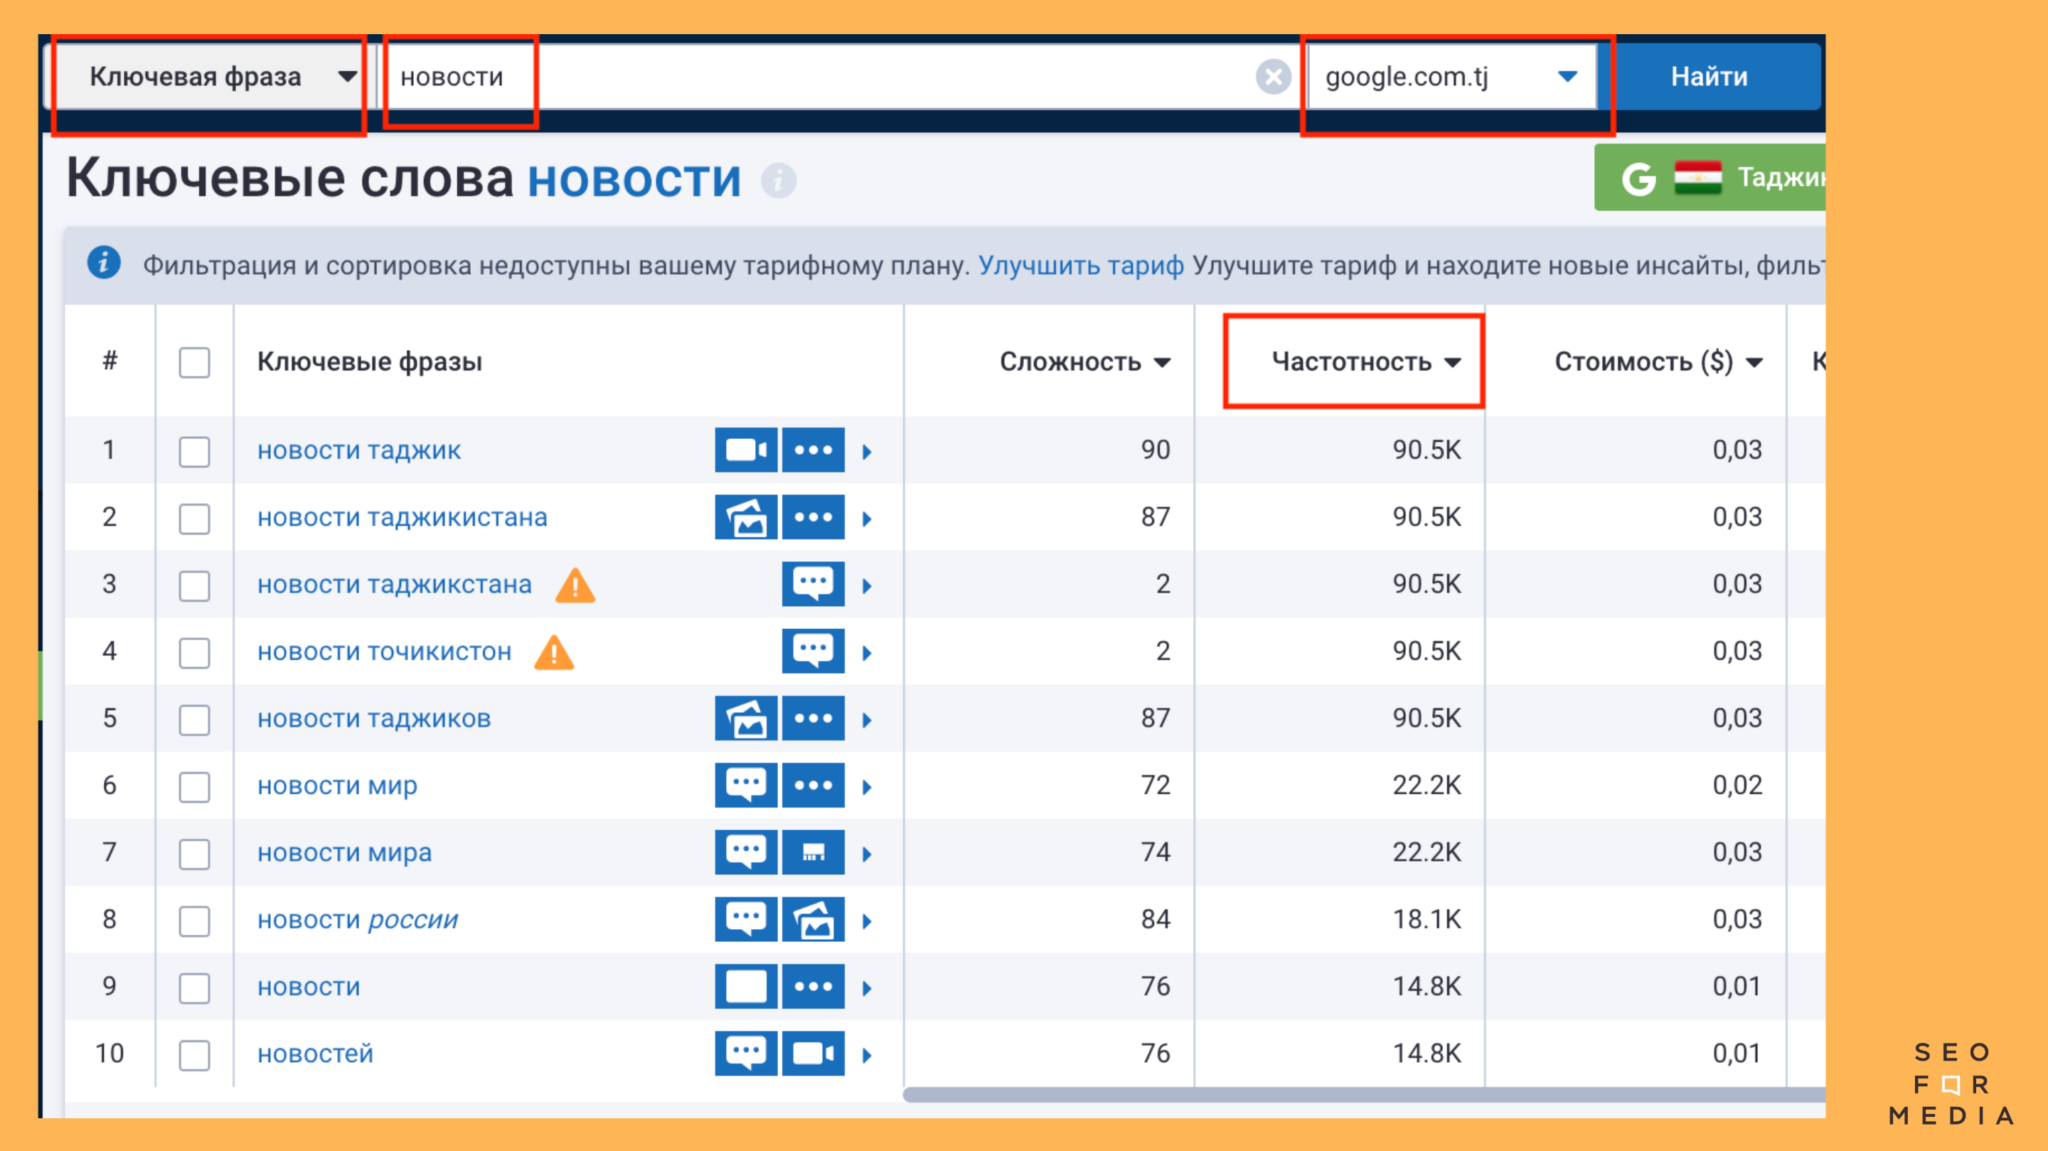Click the info icon beside the 'Ключевые слова новости' heading
The height and width of the screenshot is (1151, 2048).
click(x=778, y=181)
